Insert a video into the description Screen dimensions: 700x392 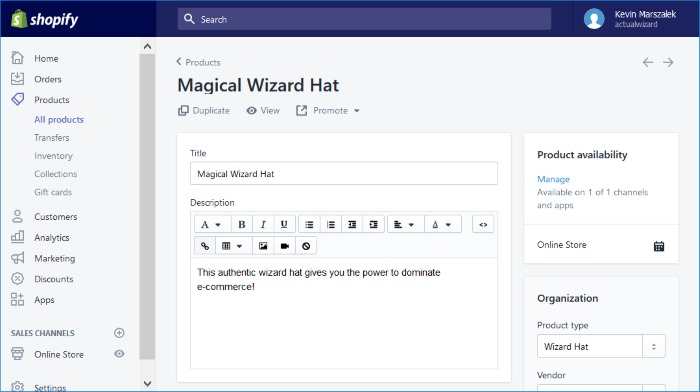[x=284, y=246]
